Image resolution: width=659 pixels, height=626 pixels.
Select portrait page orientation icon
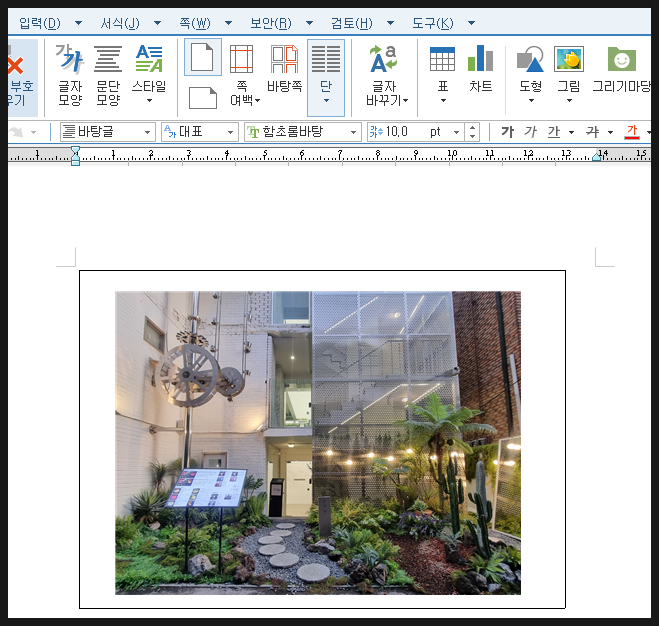[203, 57]
